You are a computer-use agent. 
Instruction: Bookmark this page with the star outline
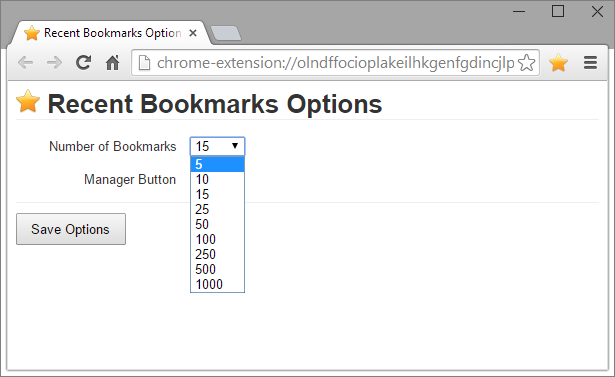tap(526, 63)
